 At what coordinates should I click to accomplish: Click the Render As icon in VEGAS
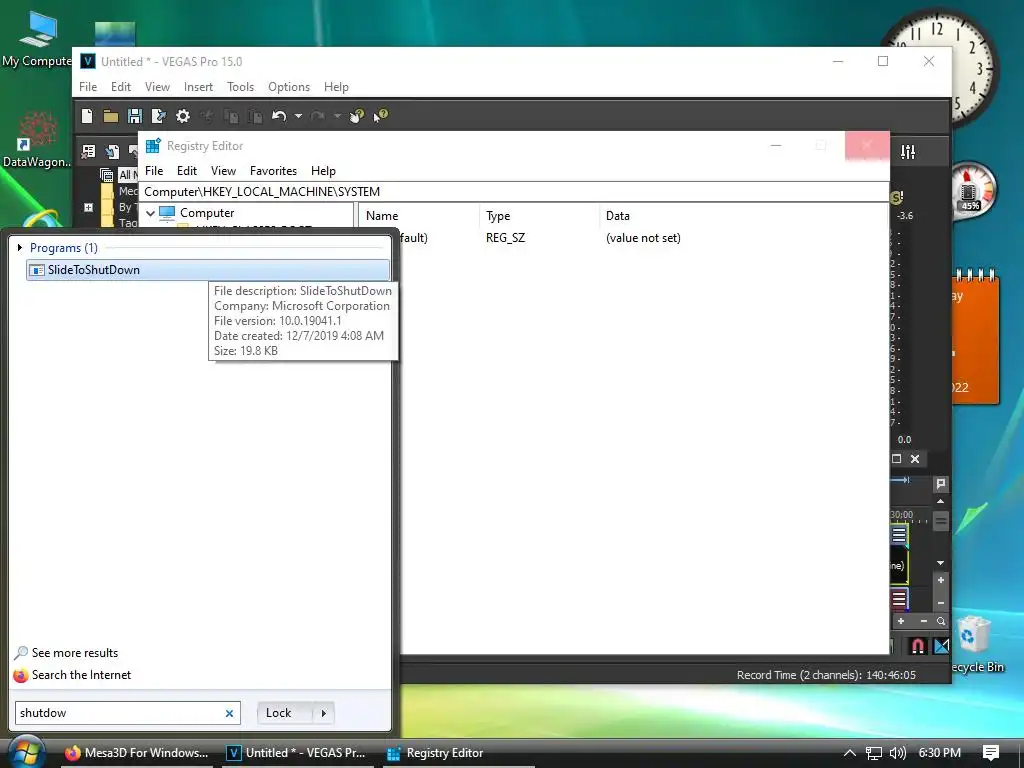click(159, 116)
